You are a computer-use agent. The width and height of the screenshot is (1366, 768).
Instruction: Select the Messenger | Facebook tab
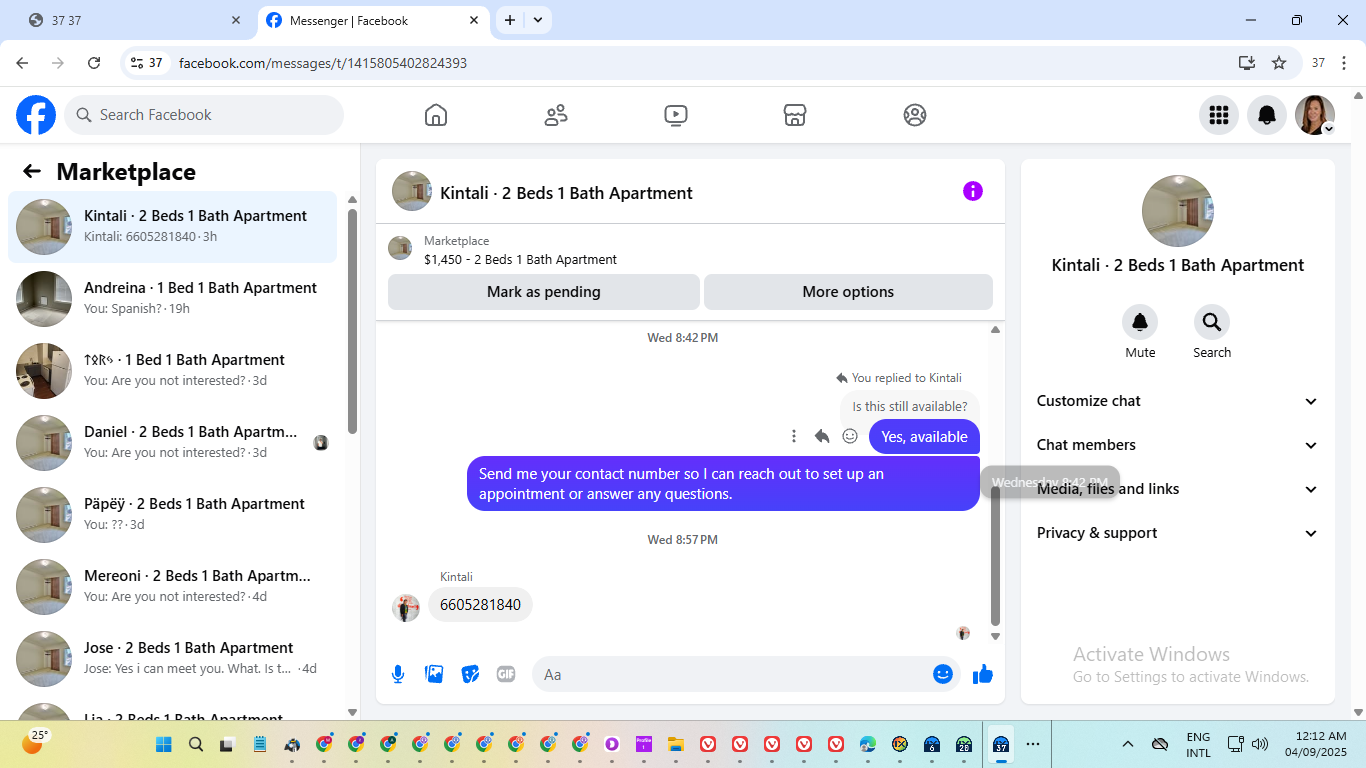pyautogui.click(x=372, y=20)
